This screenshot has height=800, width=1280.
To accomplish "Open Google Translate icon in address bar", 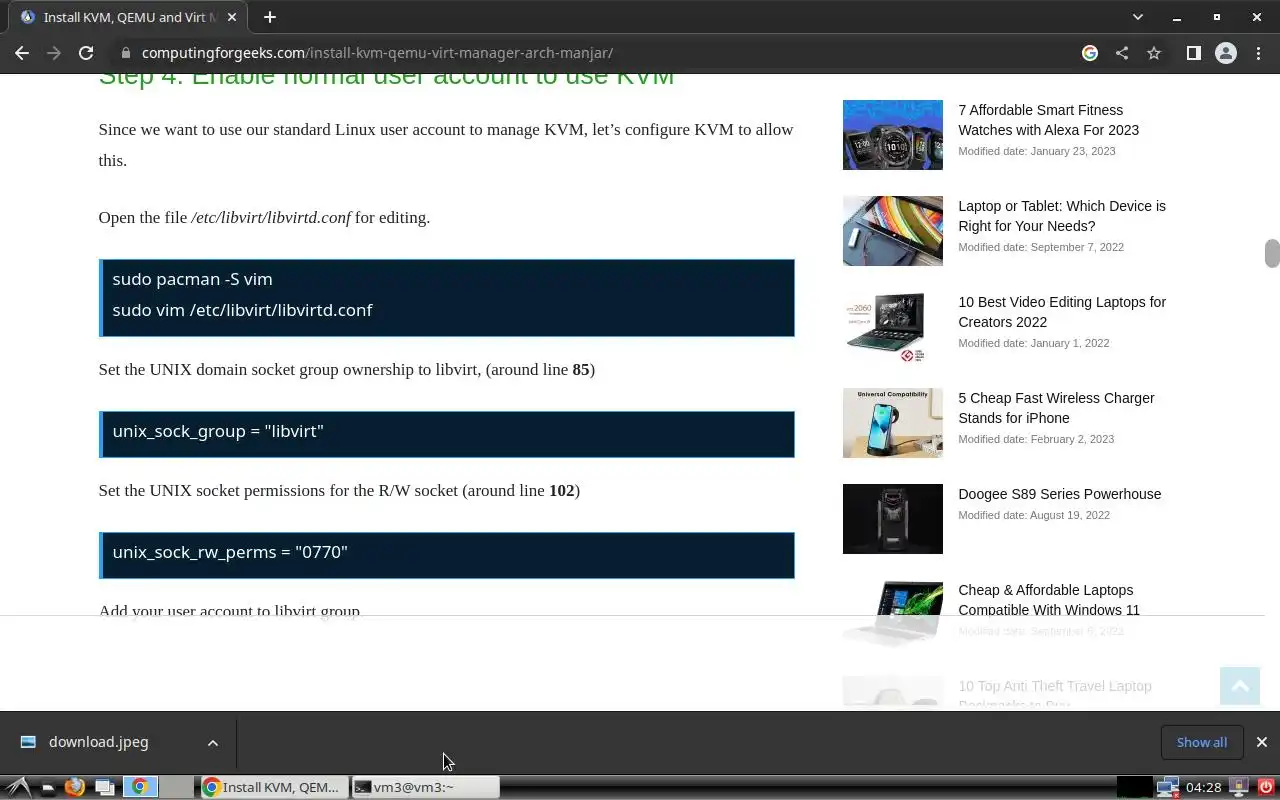I will pos(1090,53).
